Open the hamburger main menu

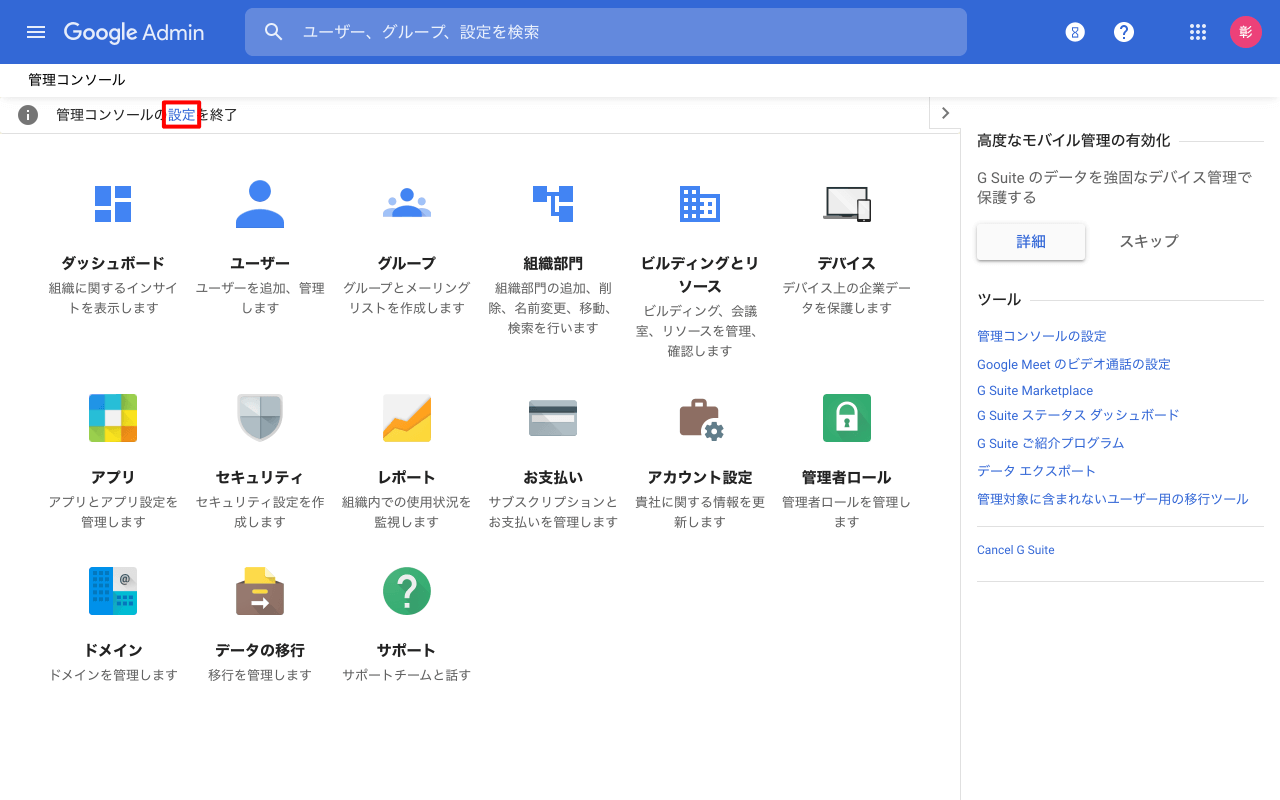36,32
